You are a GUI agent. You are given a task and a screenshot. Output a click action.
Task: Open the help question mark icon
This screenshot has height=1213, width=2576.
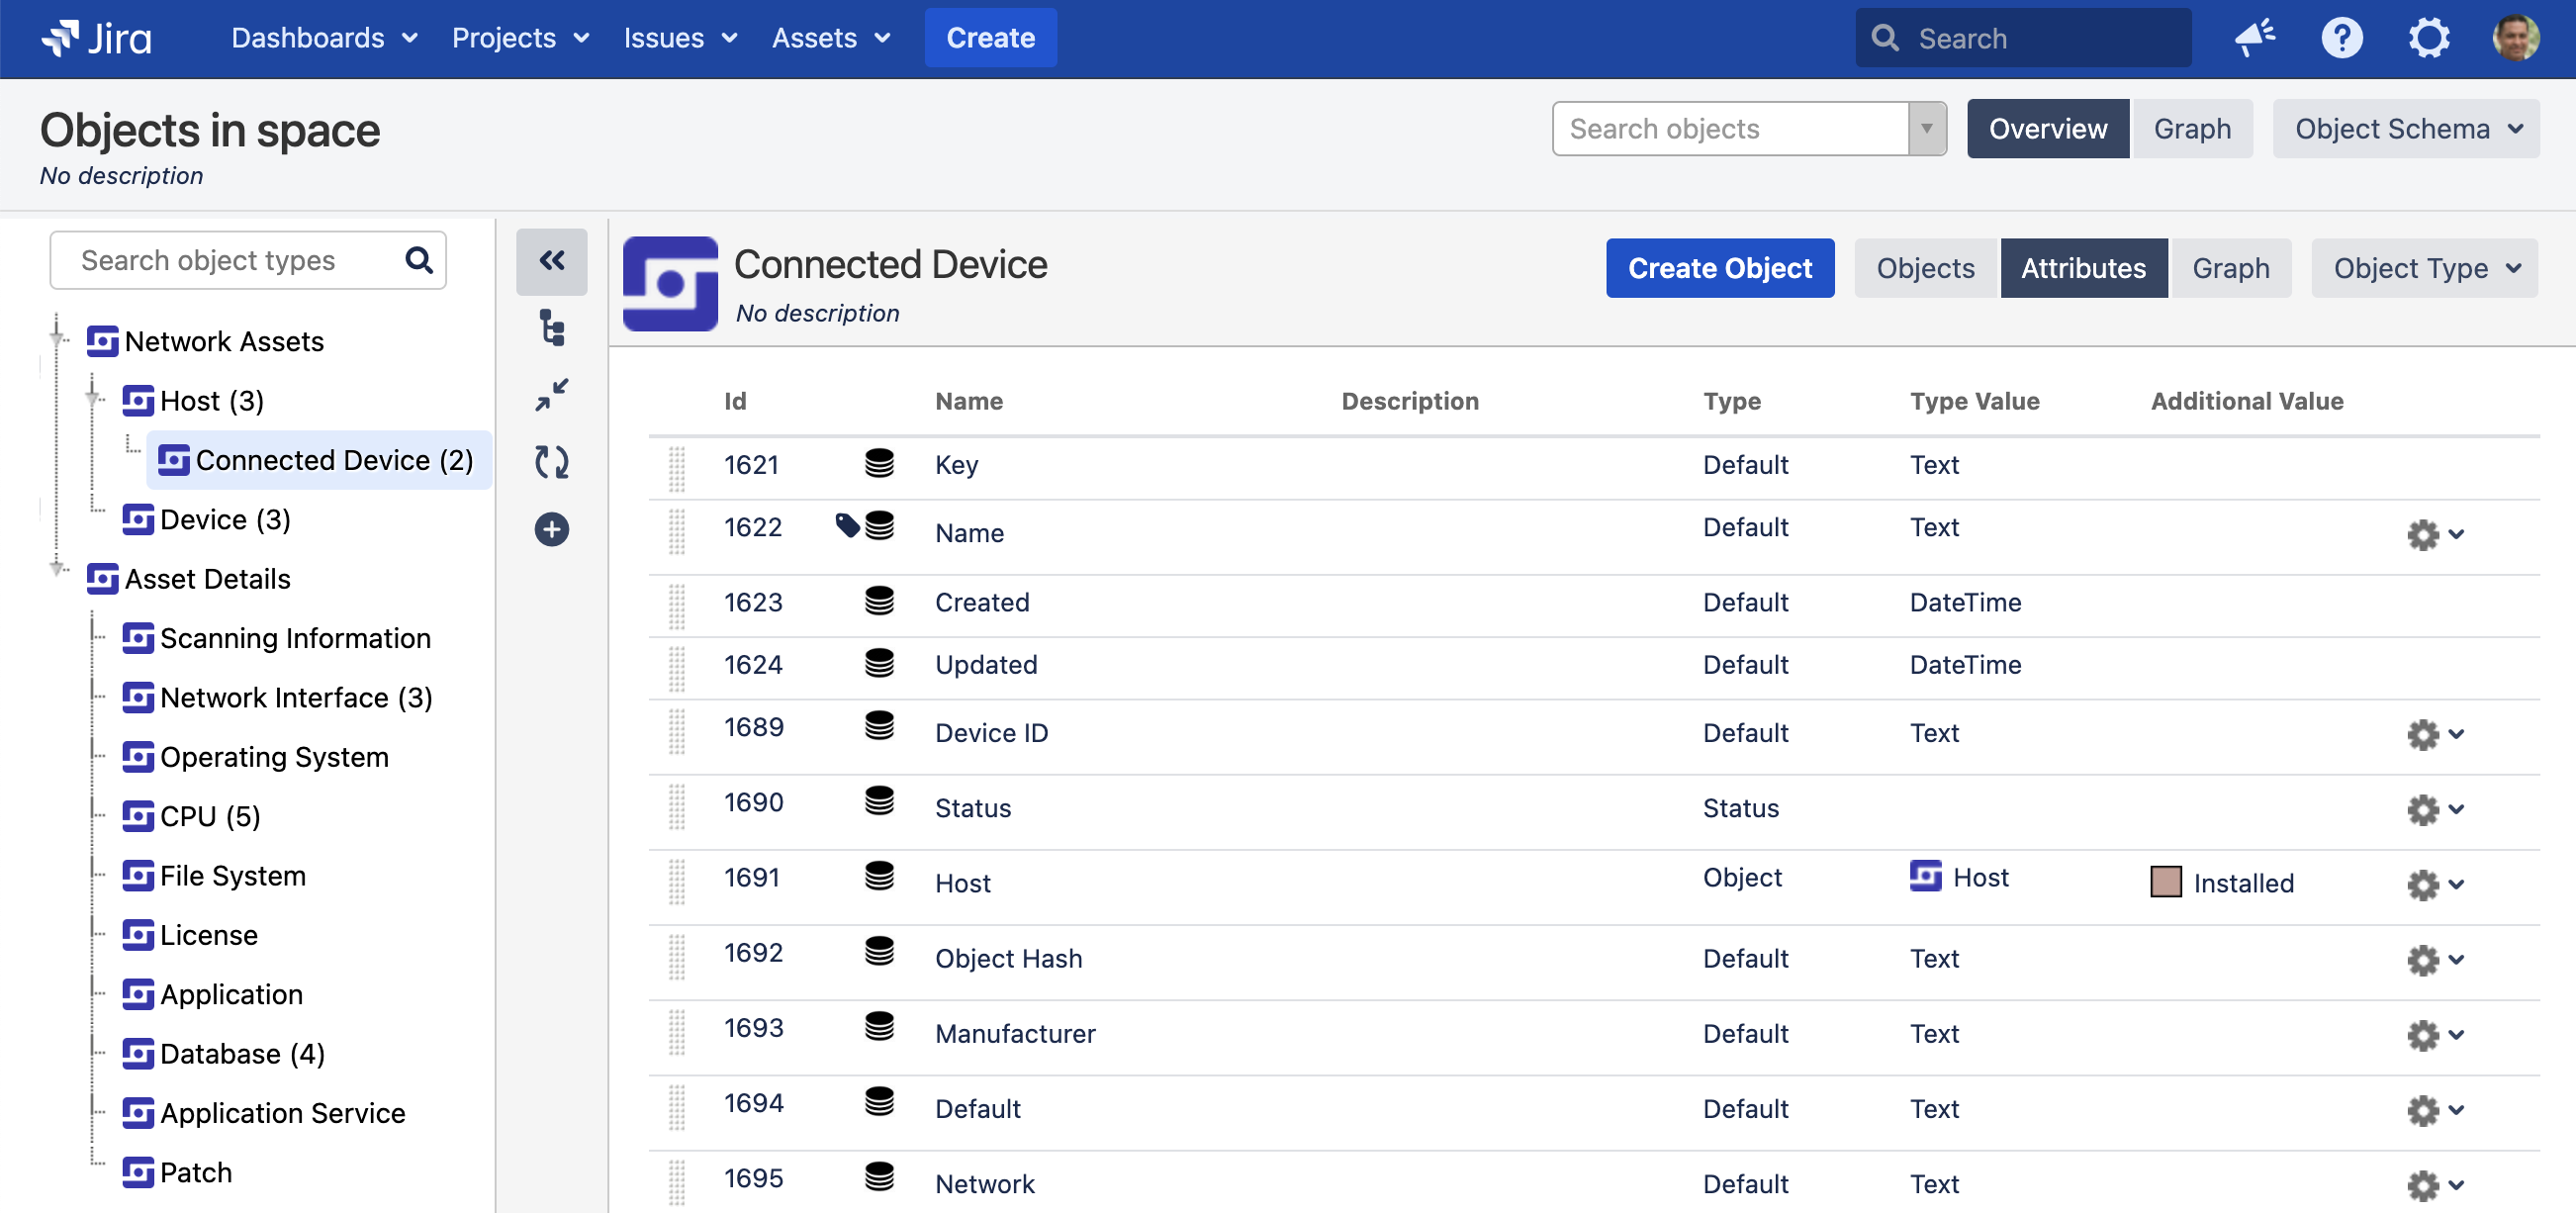tap(2341, 38)
